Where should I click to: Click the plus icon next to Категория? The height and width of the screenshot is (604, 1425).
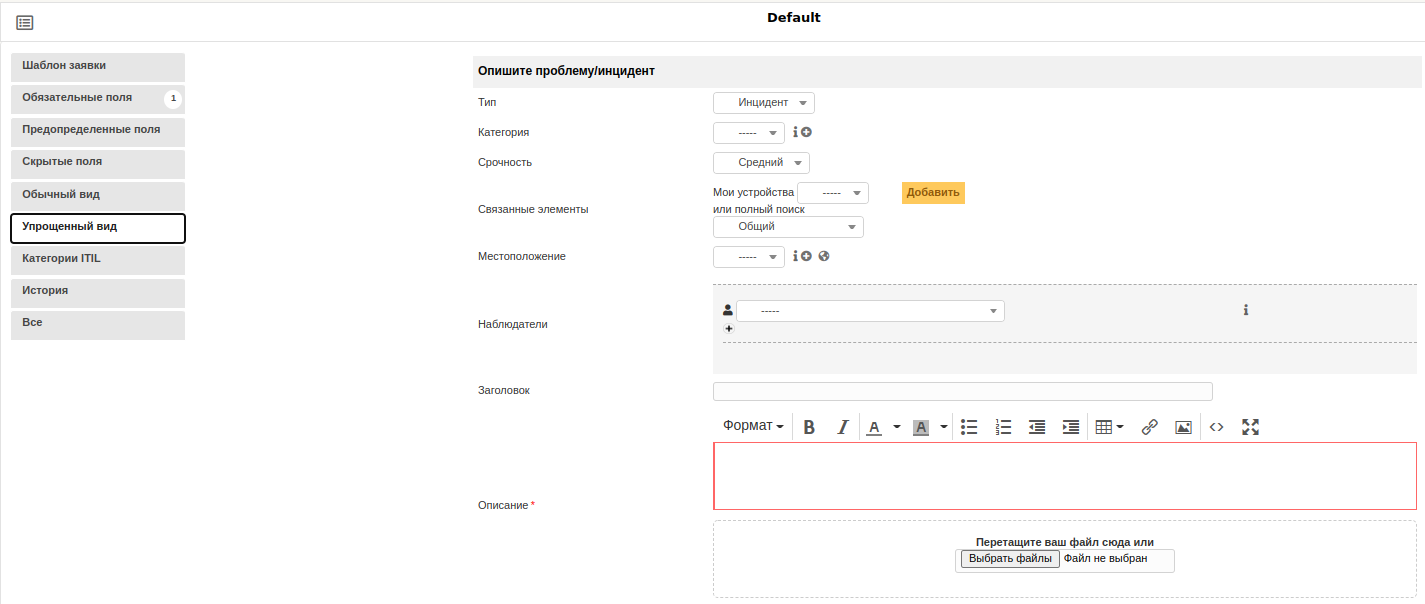click(806, 132)
